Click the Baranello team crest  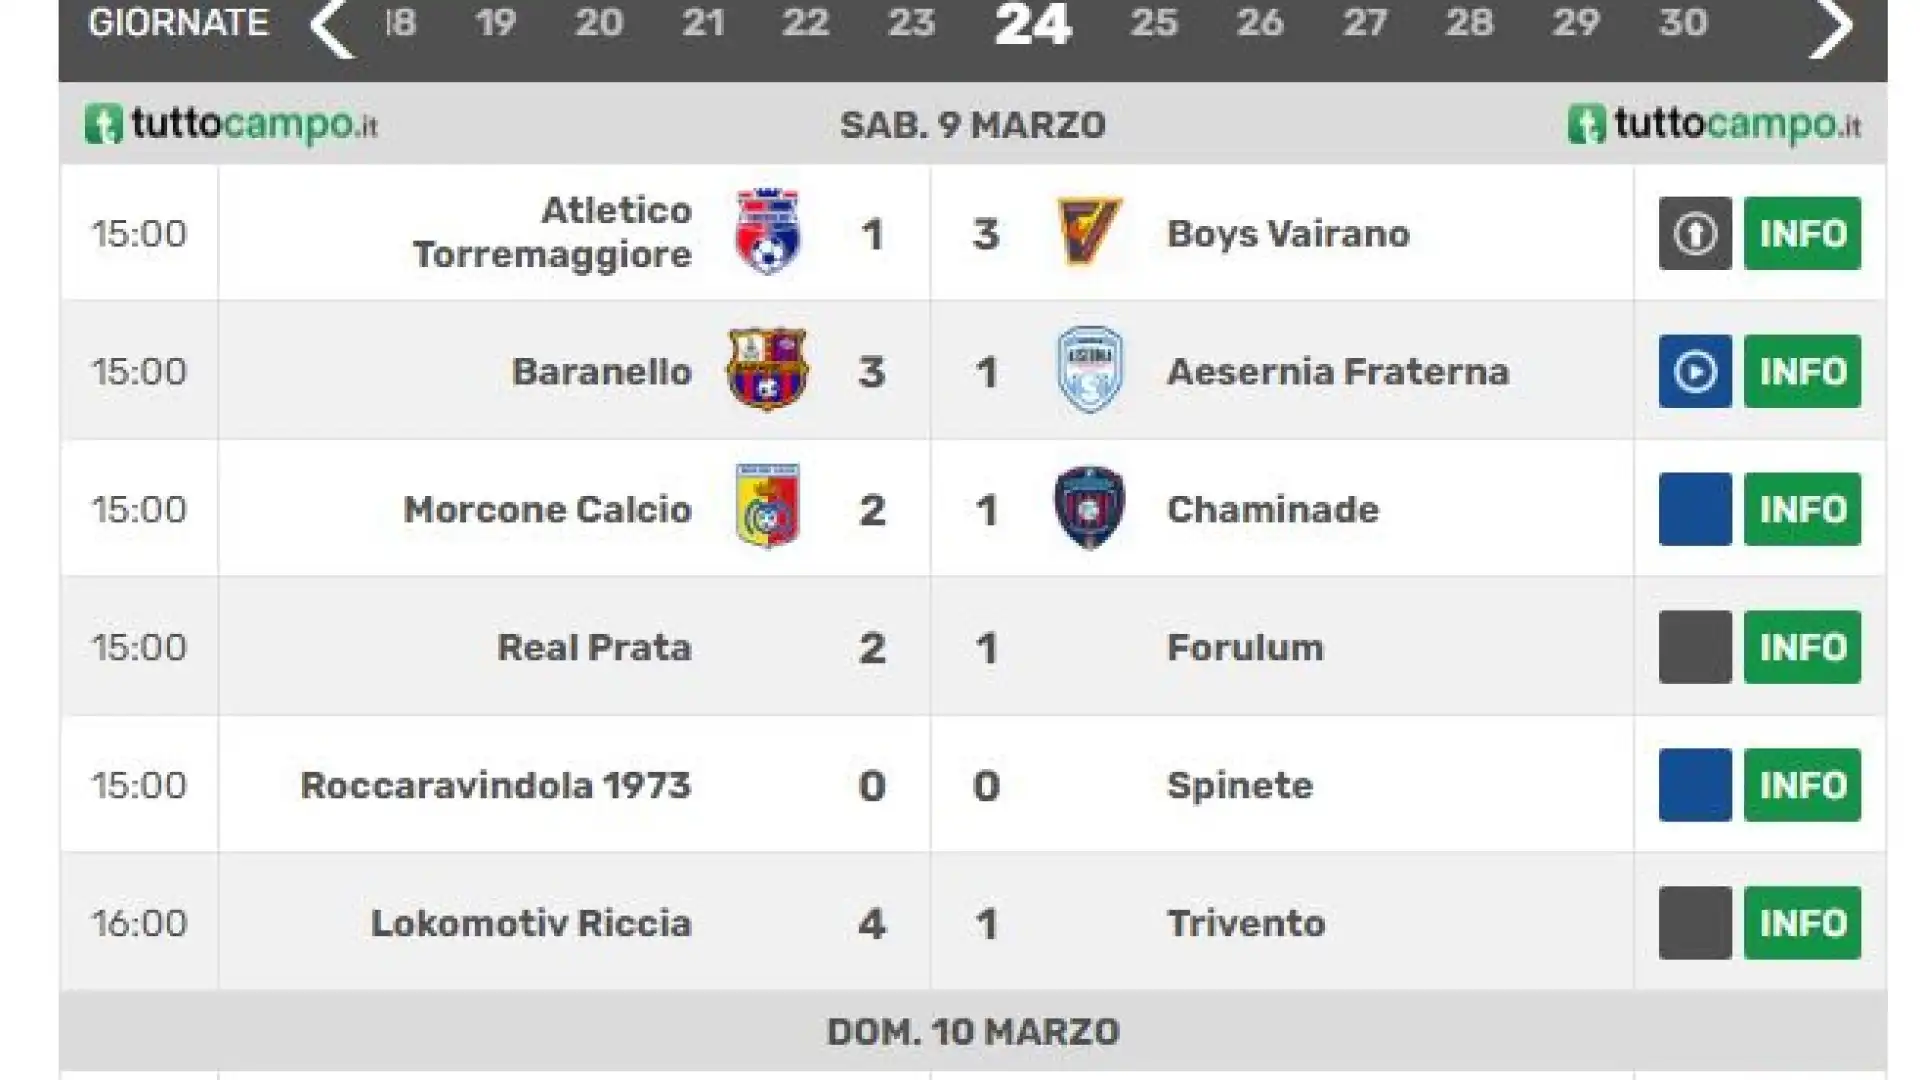(x=767, y=369)
